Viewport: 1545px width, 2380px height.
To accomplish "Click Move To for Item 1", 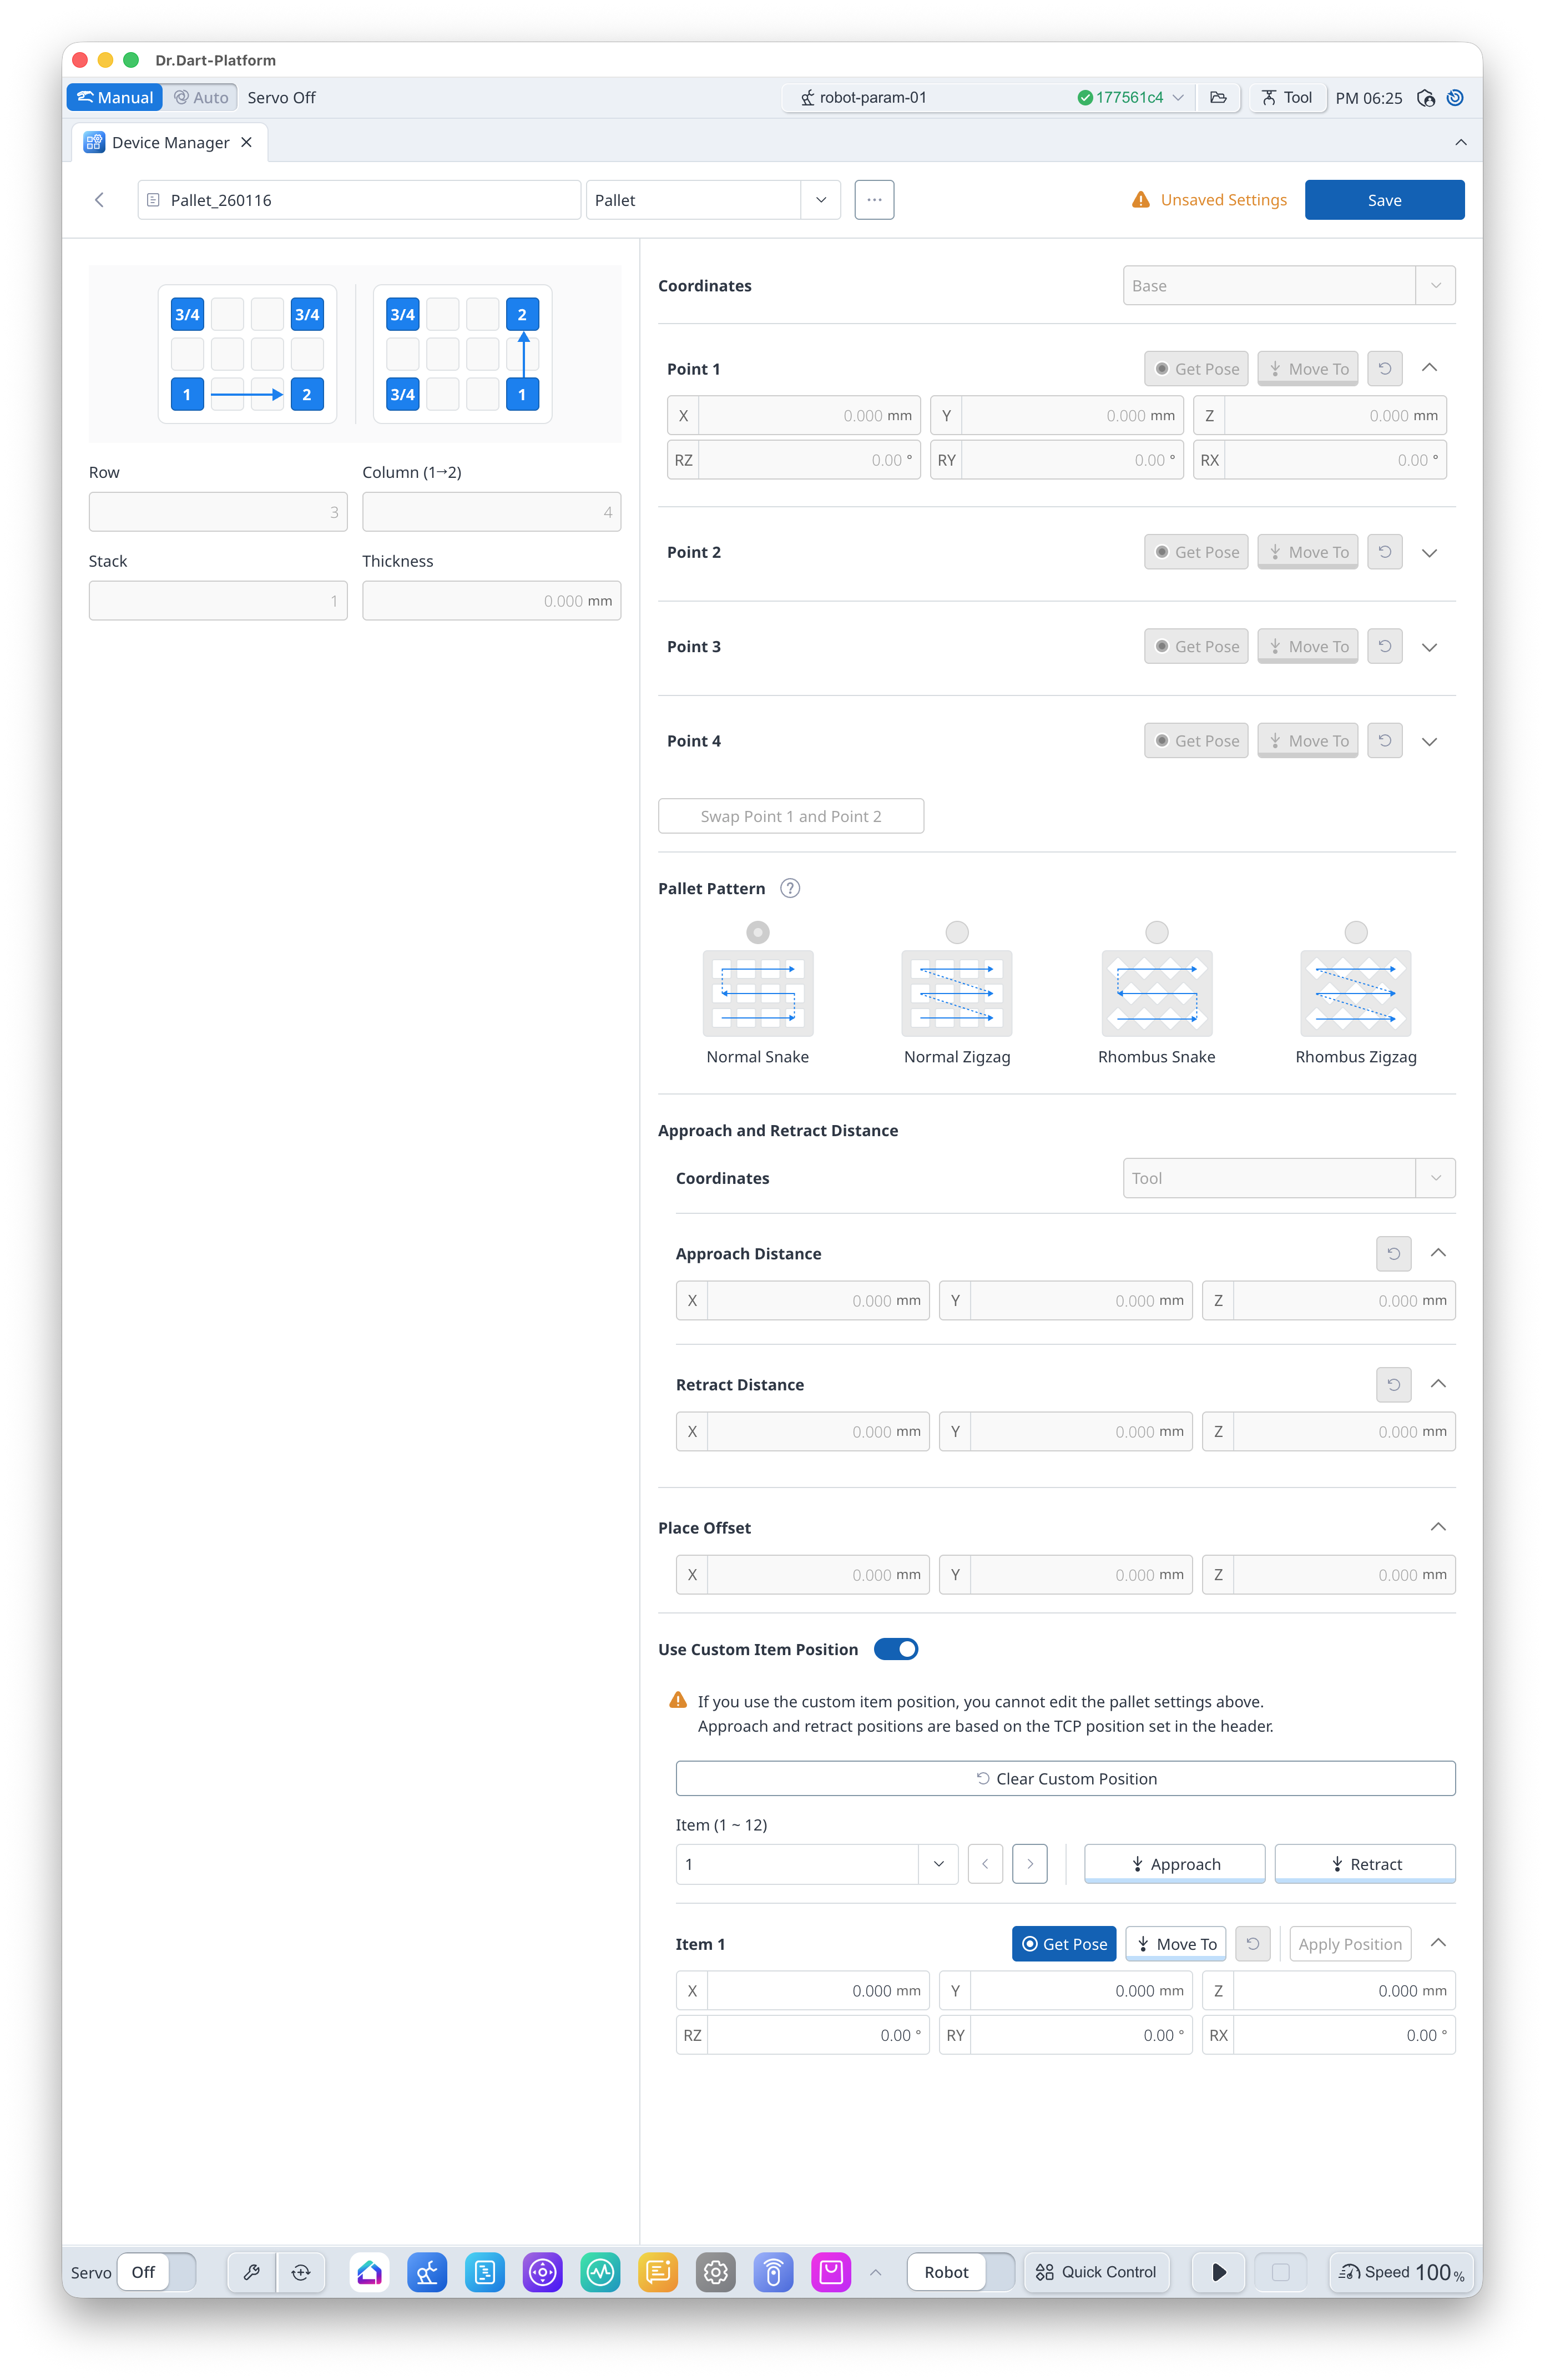I will [x=1176, y=1944].
